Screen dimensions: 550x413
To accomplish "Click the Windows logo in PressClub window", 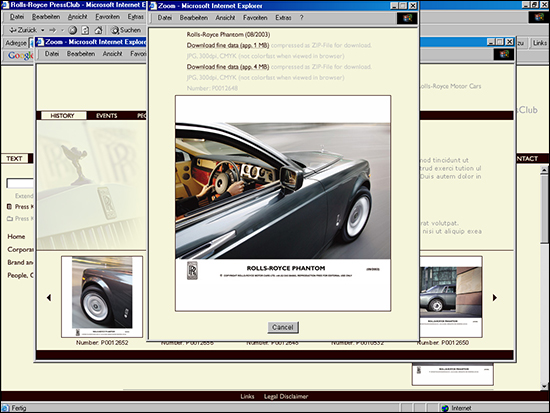I will (x=539, y=17).
